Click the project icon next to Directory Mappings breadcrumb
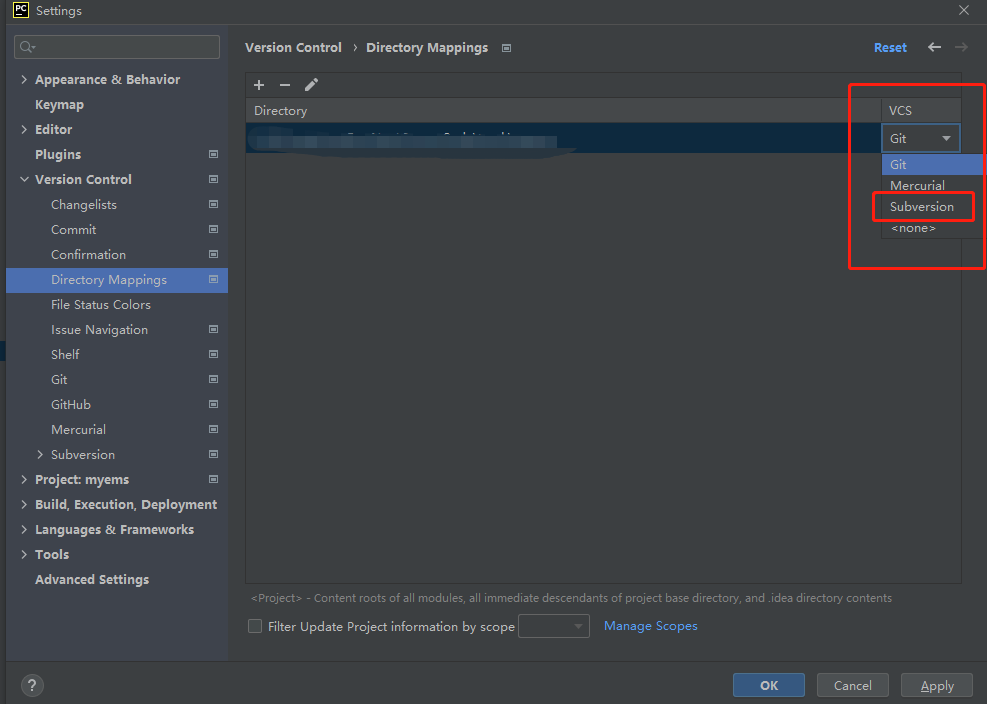Viewport: 987px width, 704px height. [506, 48]
